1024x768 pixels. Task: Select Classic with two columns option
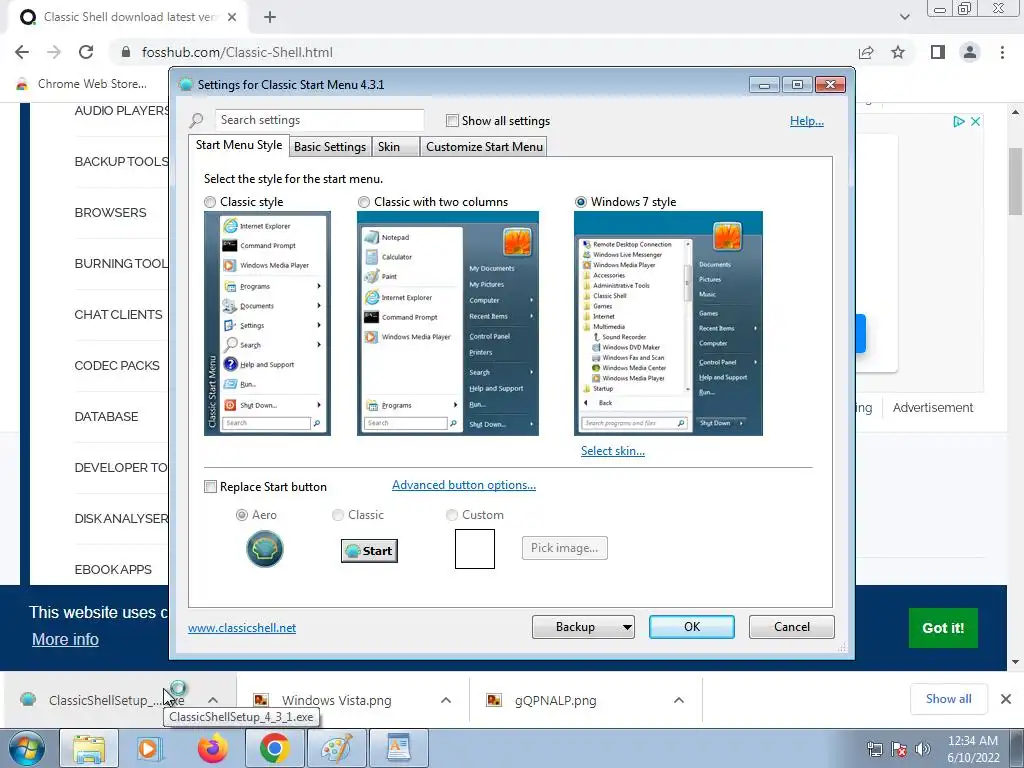point(364,202)
